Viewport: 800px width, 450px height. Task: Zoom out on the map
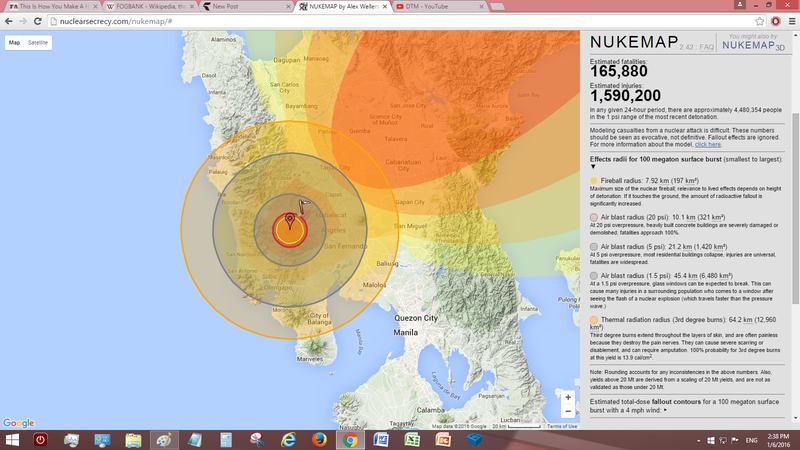[568, 411]
